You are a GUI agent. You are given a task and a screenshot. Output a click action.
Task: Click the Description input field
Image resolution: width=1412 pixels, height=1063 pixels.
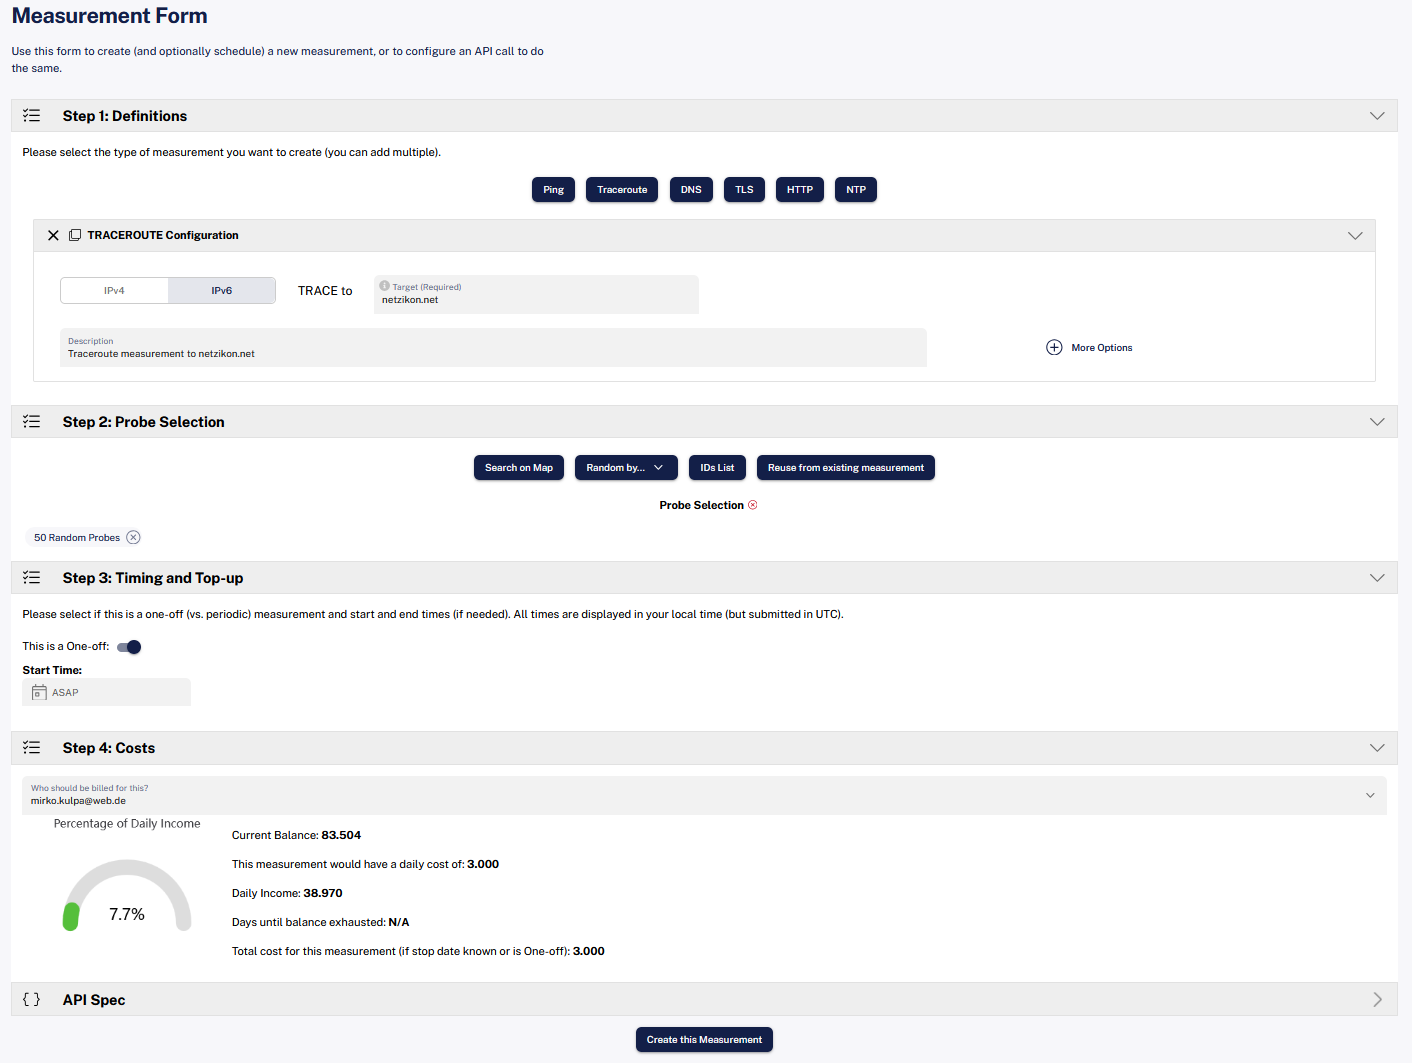(x=493, y=348)
